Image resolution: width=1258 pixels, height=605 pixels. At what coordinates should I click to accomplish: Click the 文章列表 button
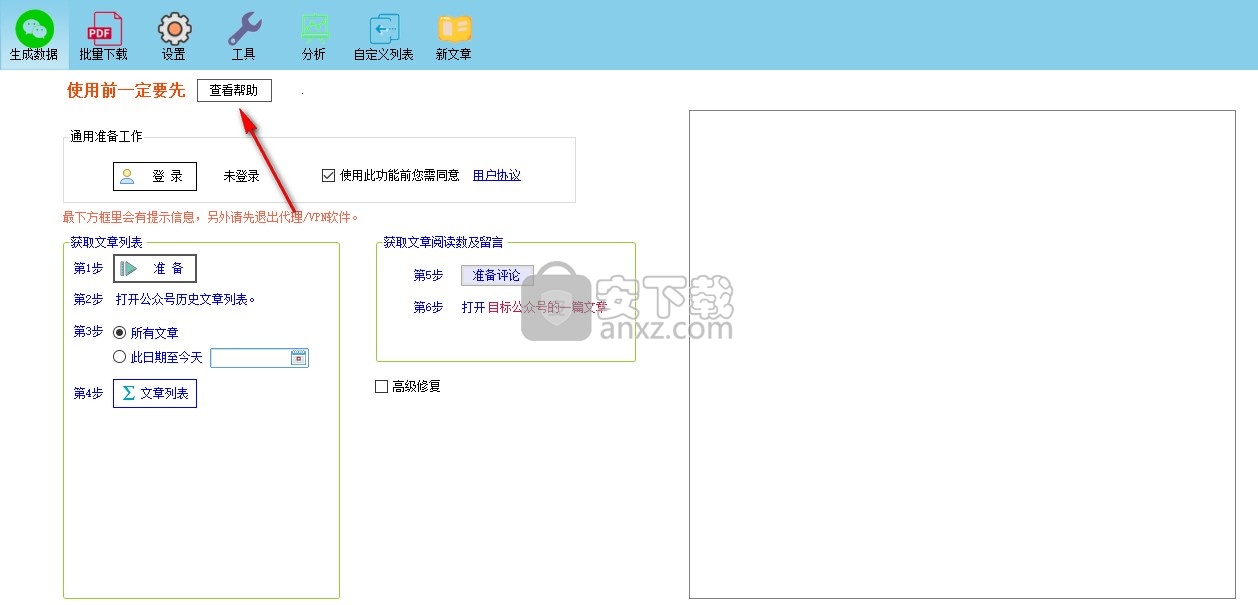point(155,393)
